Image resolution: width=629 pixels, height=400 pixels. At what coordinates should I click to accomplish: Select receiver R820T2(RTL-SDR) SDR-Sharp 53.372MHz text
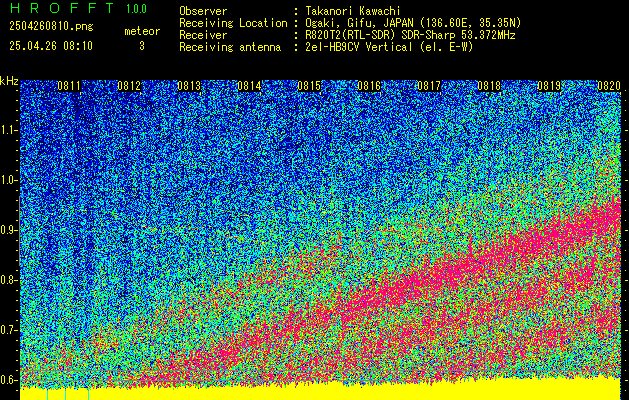point(410,35)
